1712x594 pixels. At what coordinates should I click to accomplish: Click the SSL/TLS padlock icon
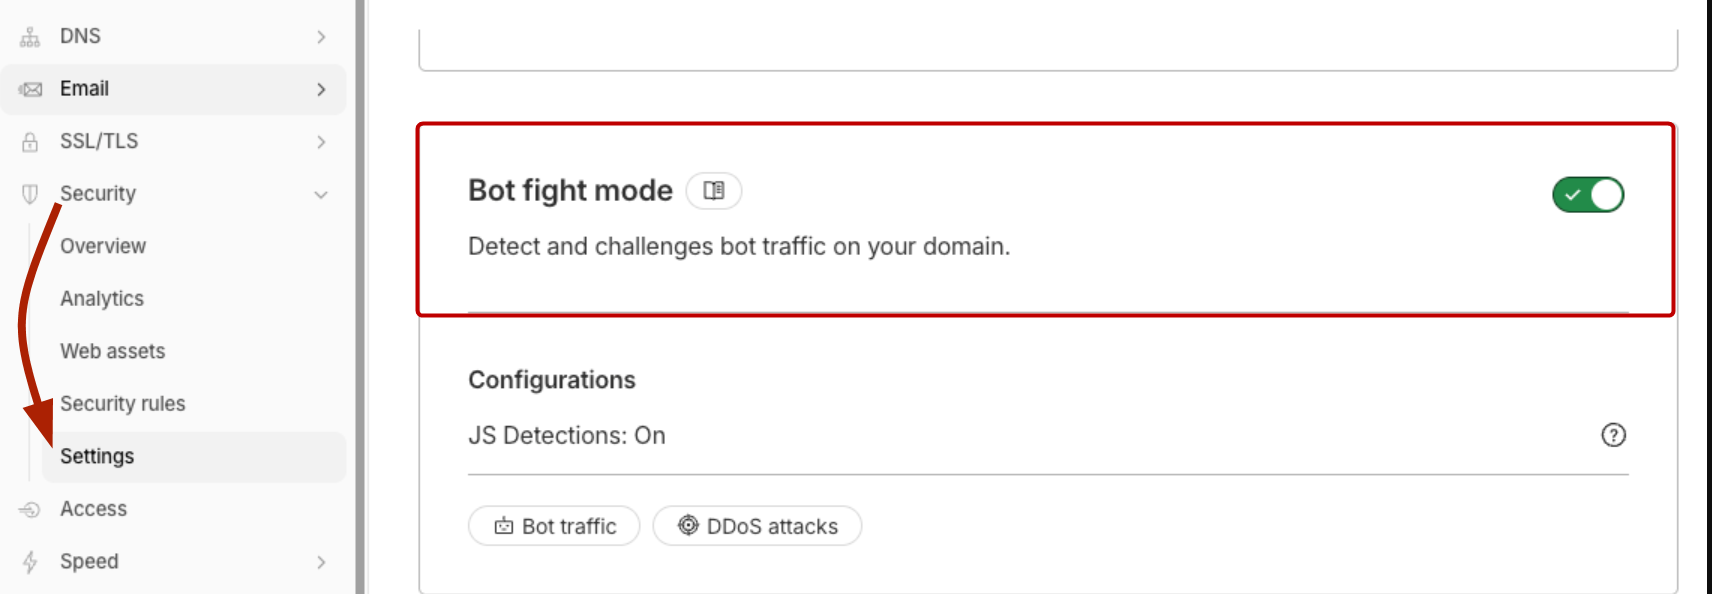tap(30, 142)
